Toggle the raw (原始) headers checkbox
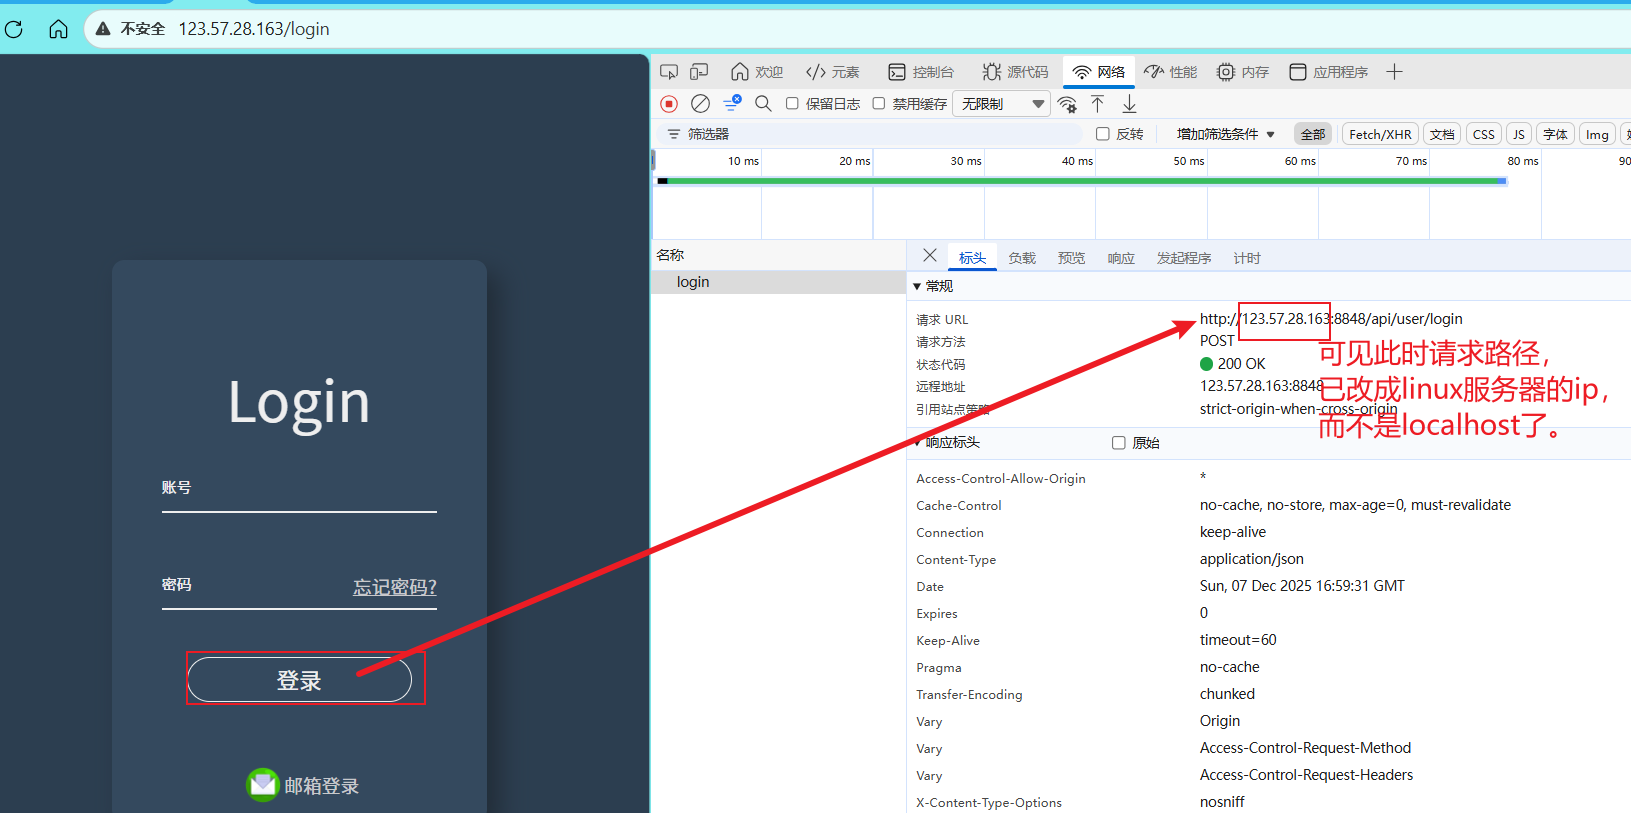Image resolution: width=1631 pixels, height=813 pixels. click(1119, 443)
